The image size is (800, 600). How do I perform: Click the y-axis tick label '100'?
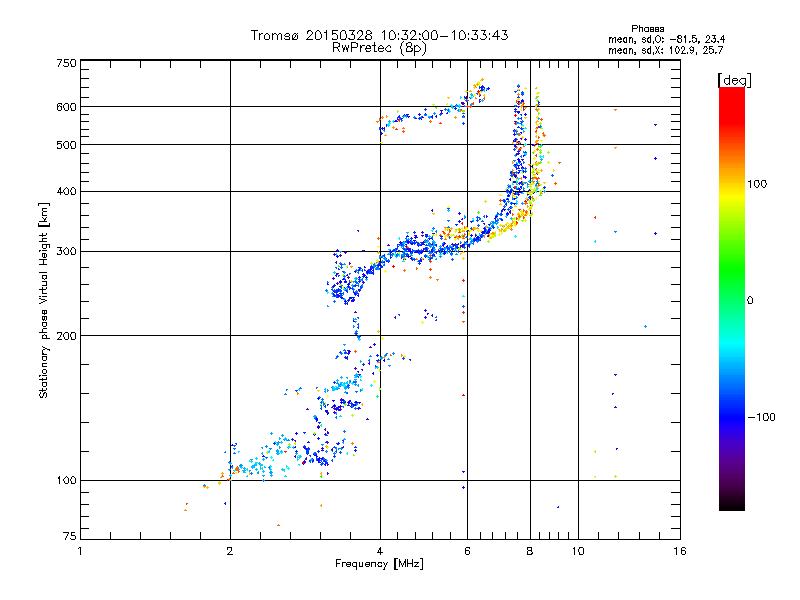(66, 481)
